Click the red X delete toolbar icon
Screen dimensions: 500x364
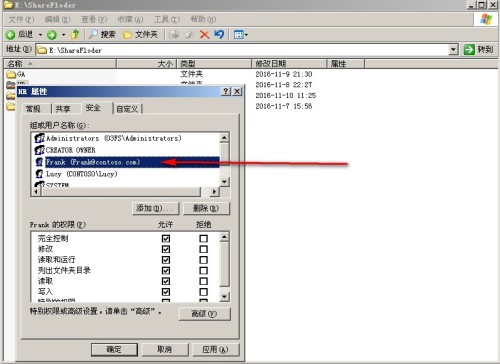(204, 34)
